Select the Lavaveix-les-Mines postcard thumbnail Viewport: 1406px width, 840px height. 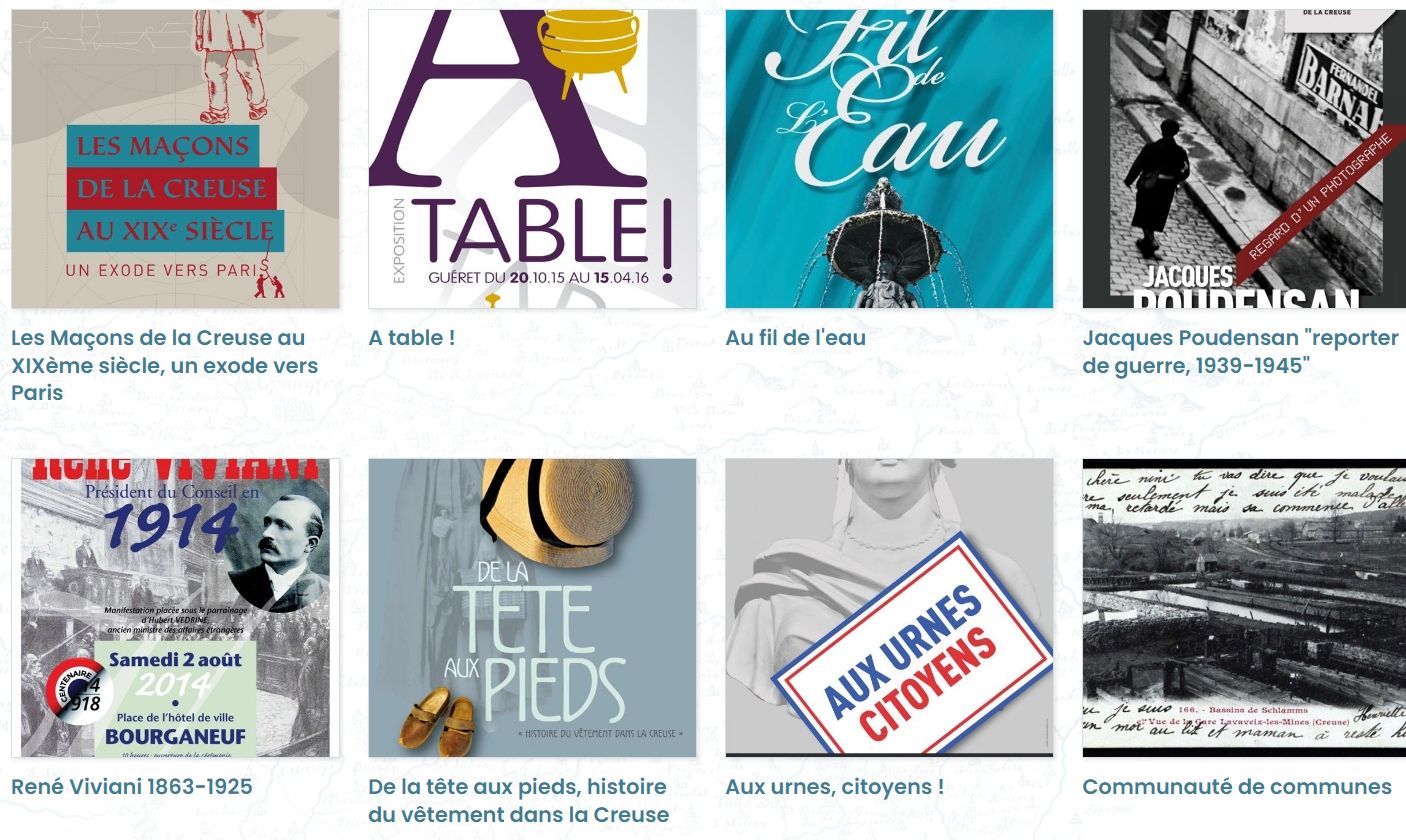click(x=1244, y=607)
